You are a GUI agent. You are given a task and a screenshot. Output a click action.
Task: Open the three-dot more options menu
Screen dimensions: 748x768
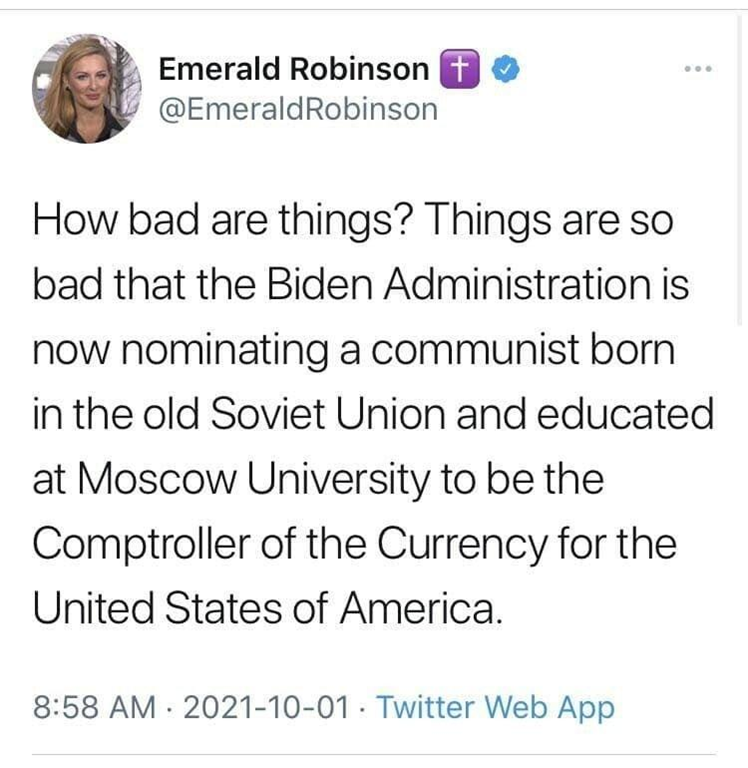pos(698,70)
